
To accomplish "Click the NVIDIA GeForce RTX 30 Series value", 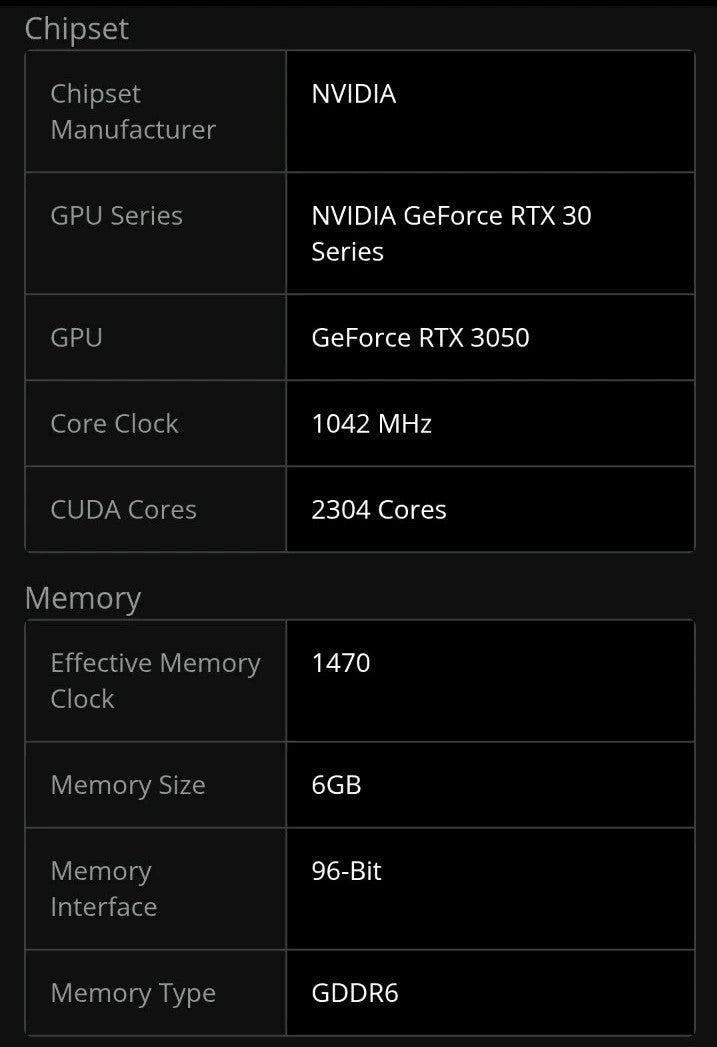I will [451, 233].
